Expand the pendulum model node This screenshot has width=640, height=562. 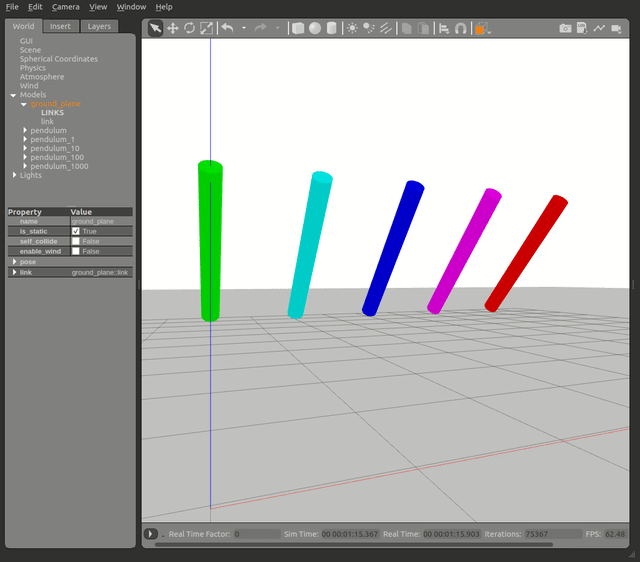(25, 130)
